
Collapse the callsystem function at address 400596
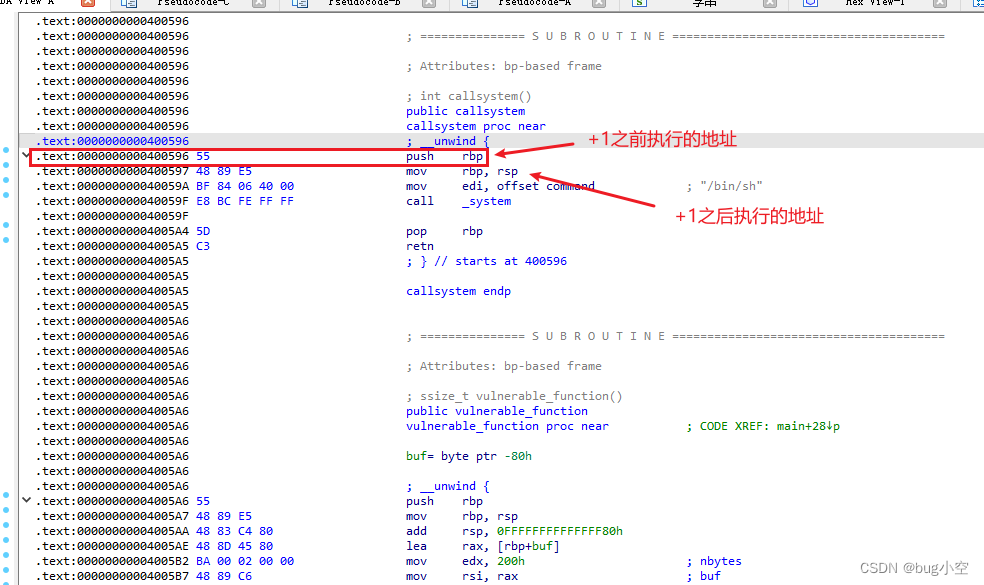(26, 155)
